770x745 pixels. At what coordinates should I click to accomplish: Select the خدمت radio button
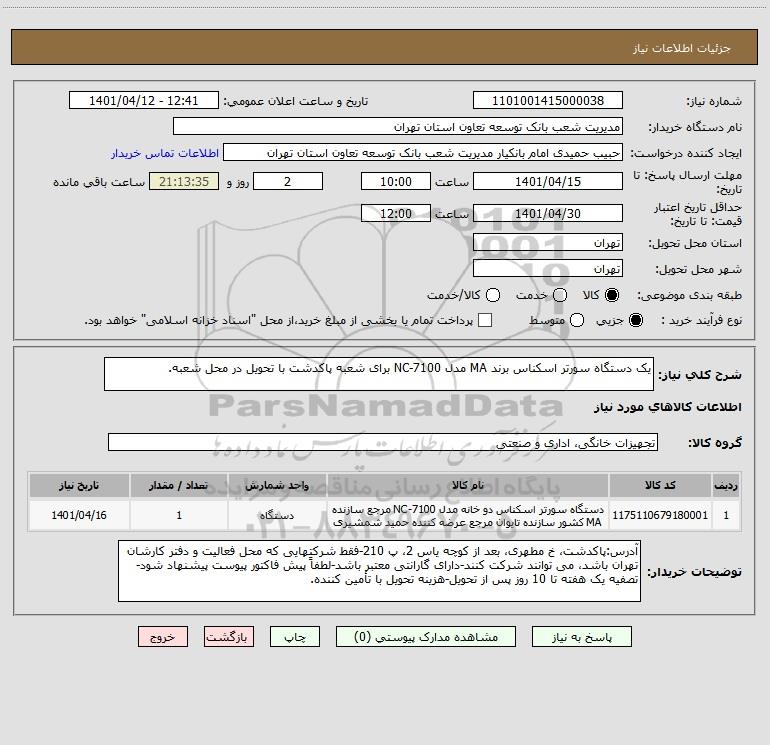[560, 295]
